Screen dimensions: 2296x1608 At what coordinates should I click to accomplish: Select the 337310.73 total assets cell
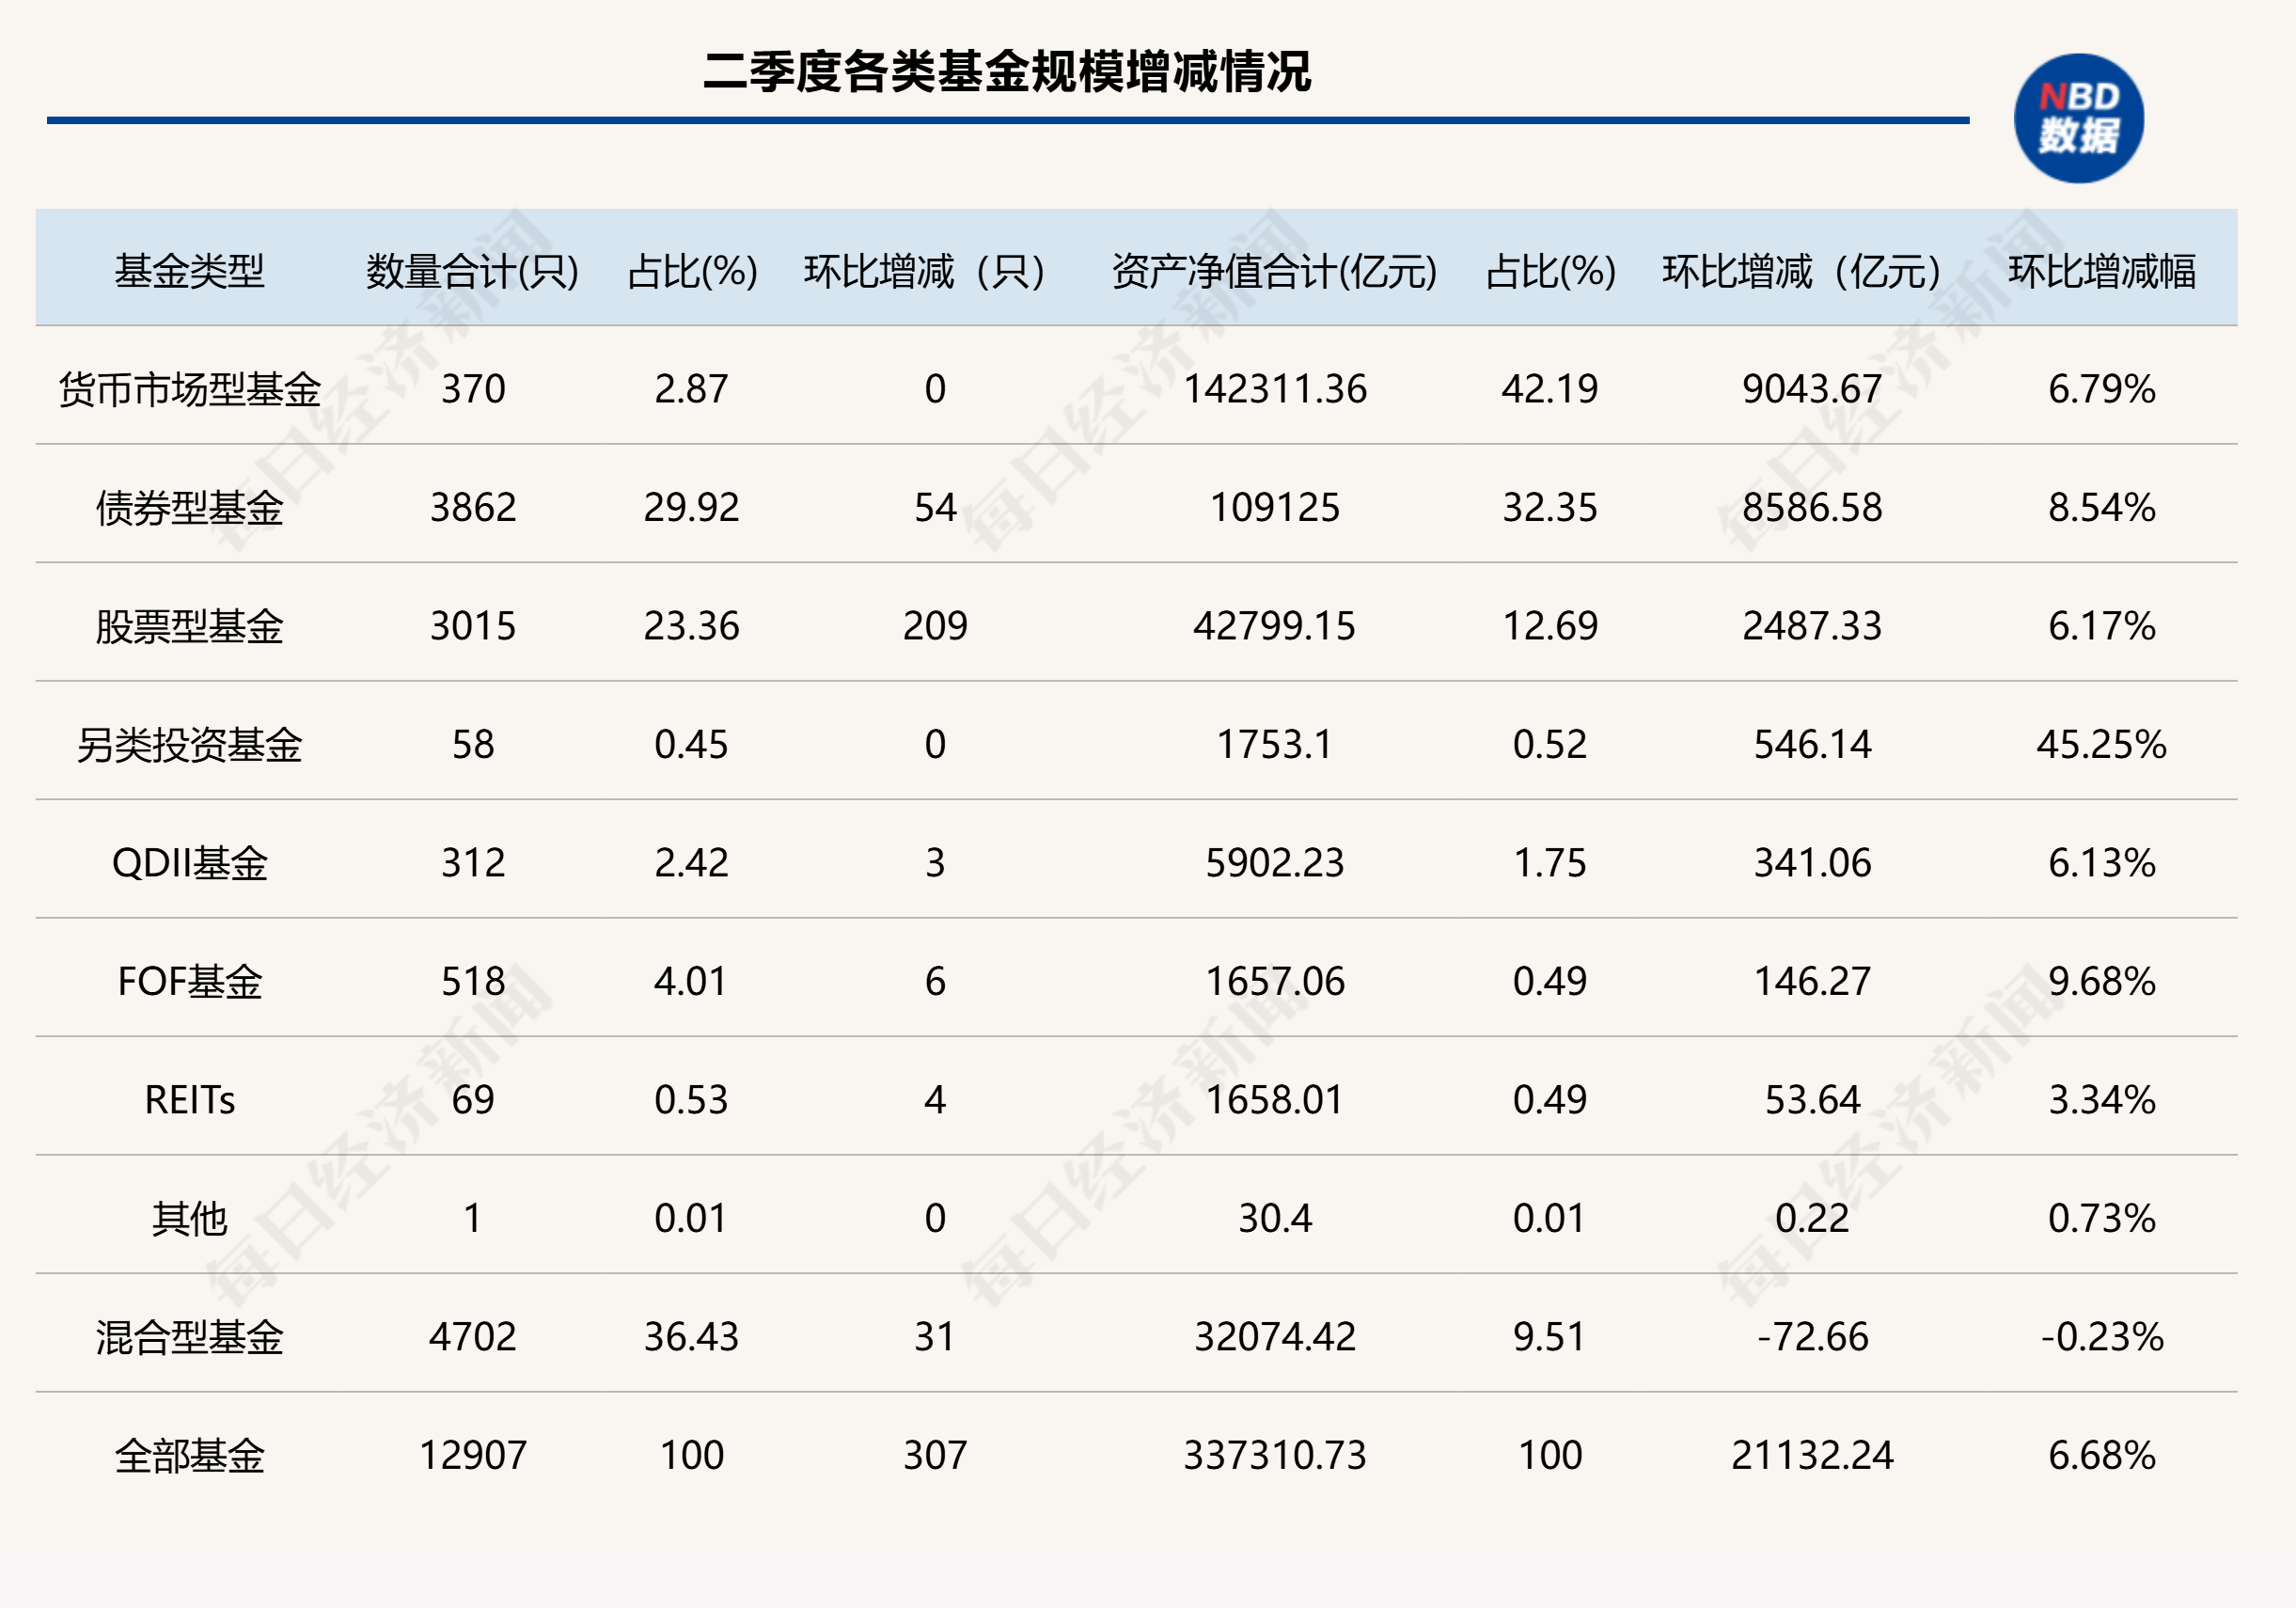click(x=1275, y=1455)
